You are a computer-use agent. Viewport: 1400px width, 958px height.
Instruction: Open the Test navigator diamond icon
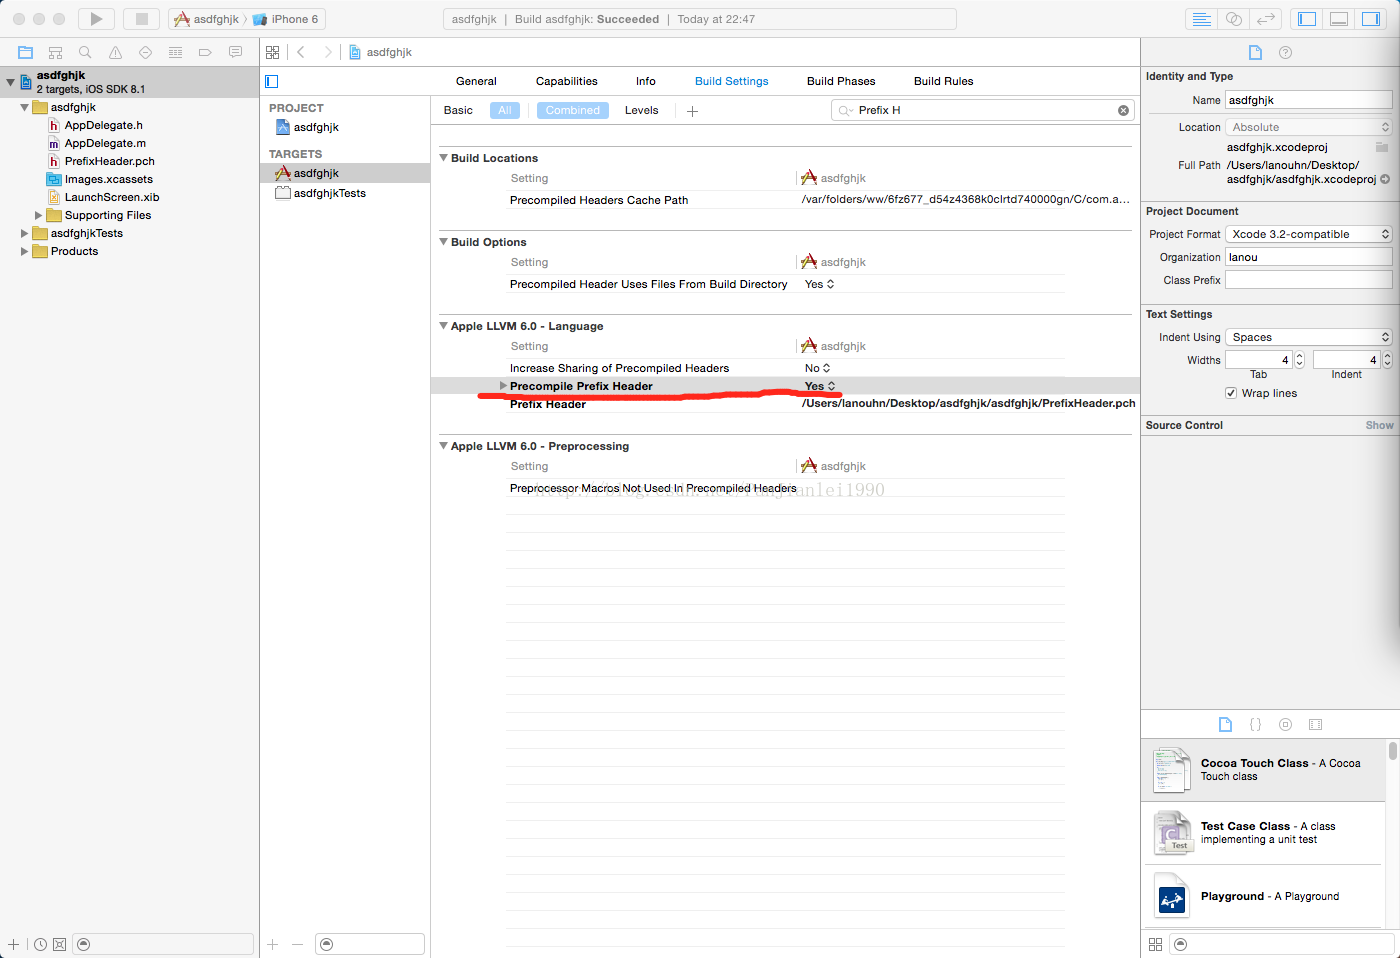[x=145, y=52]
